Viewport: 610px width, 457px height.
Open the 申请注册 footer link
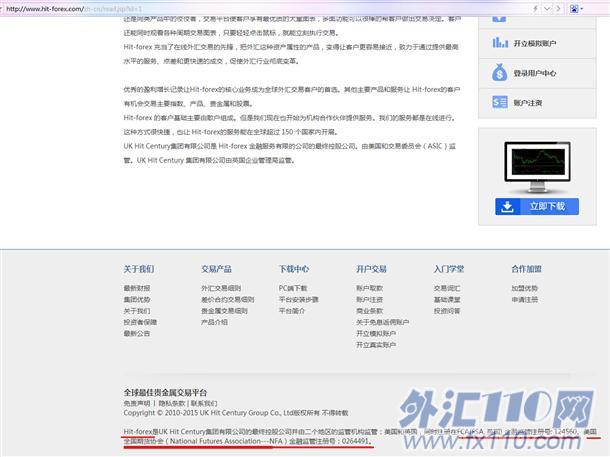[524, 299]
